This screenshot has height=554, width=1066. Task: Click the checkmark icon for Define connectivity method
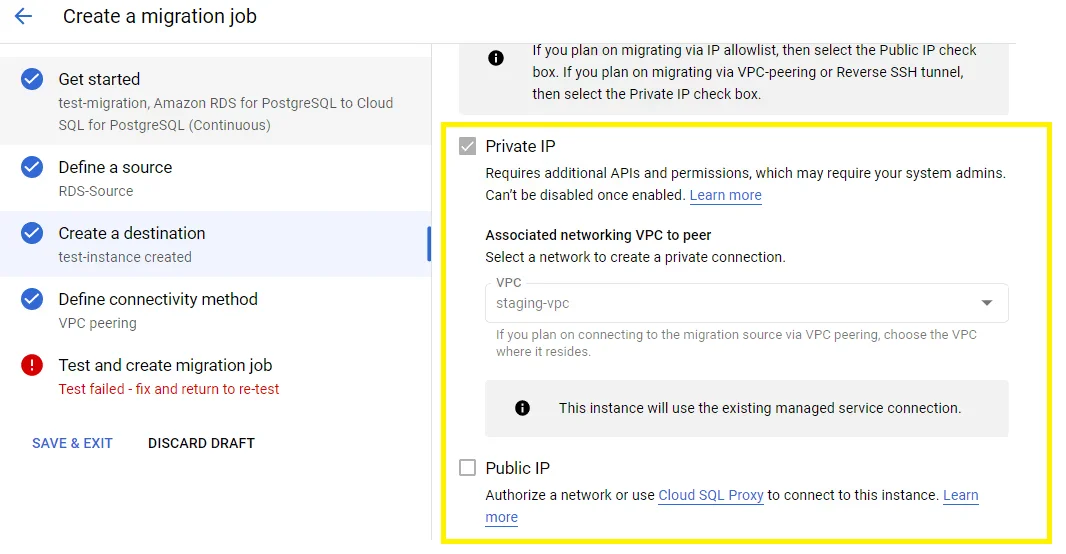[32, 299]
